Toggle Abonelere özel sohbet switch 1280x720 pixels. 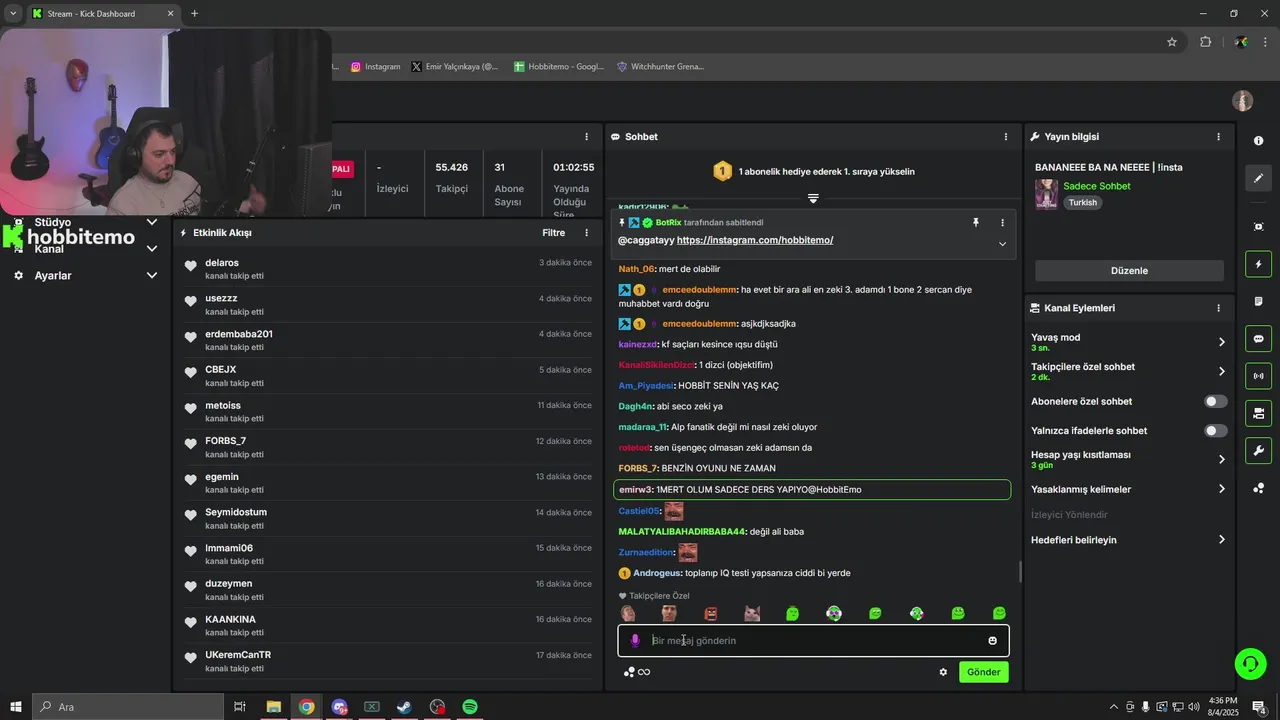click(1215, 401)
